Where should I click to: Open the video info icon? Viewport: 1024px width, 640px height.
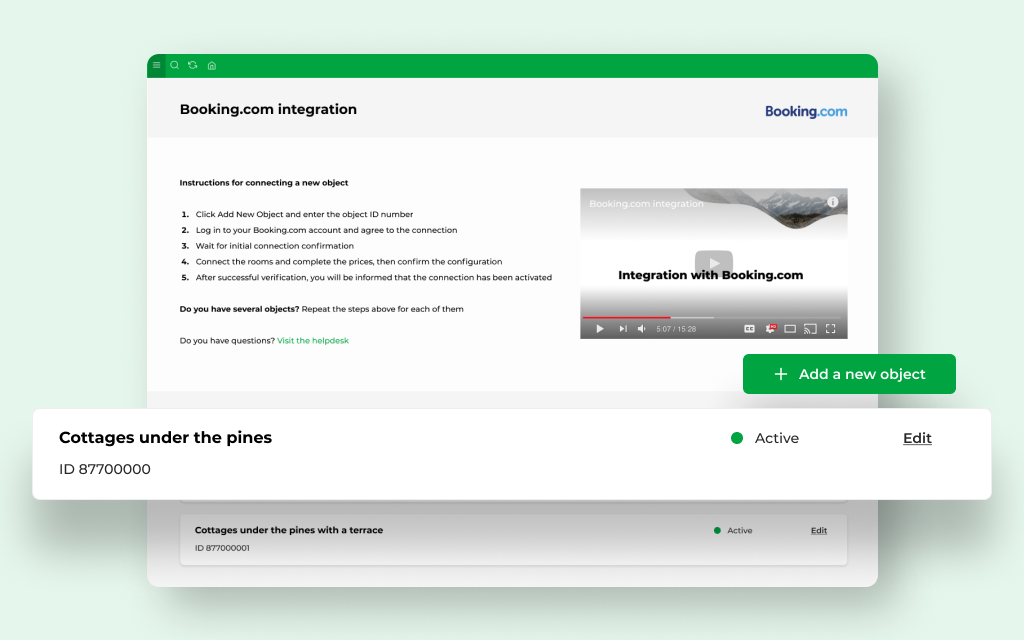[833, 202]
